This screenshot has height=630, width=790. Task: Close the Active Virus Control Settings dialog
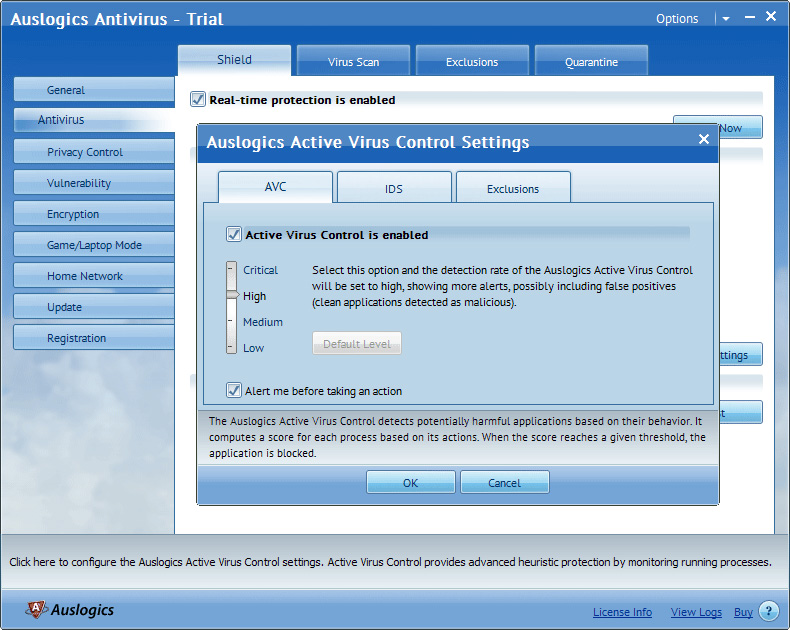[x=704, y=139]
